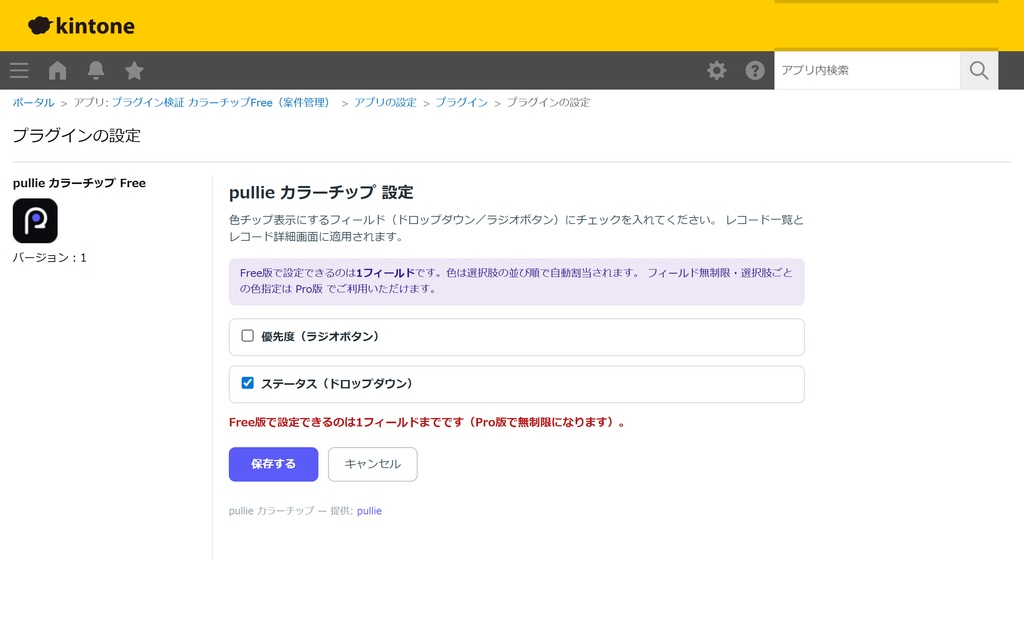Click the キャンセル button

coord(372,464)
